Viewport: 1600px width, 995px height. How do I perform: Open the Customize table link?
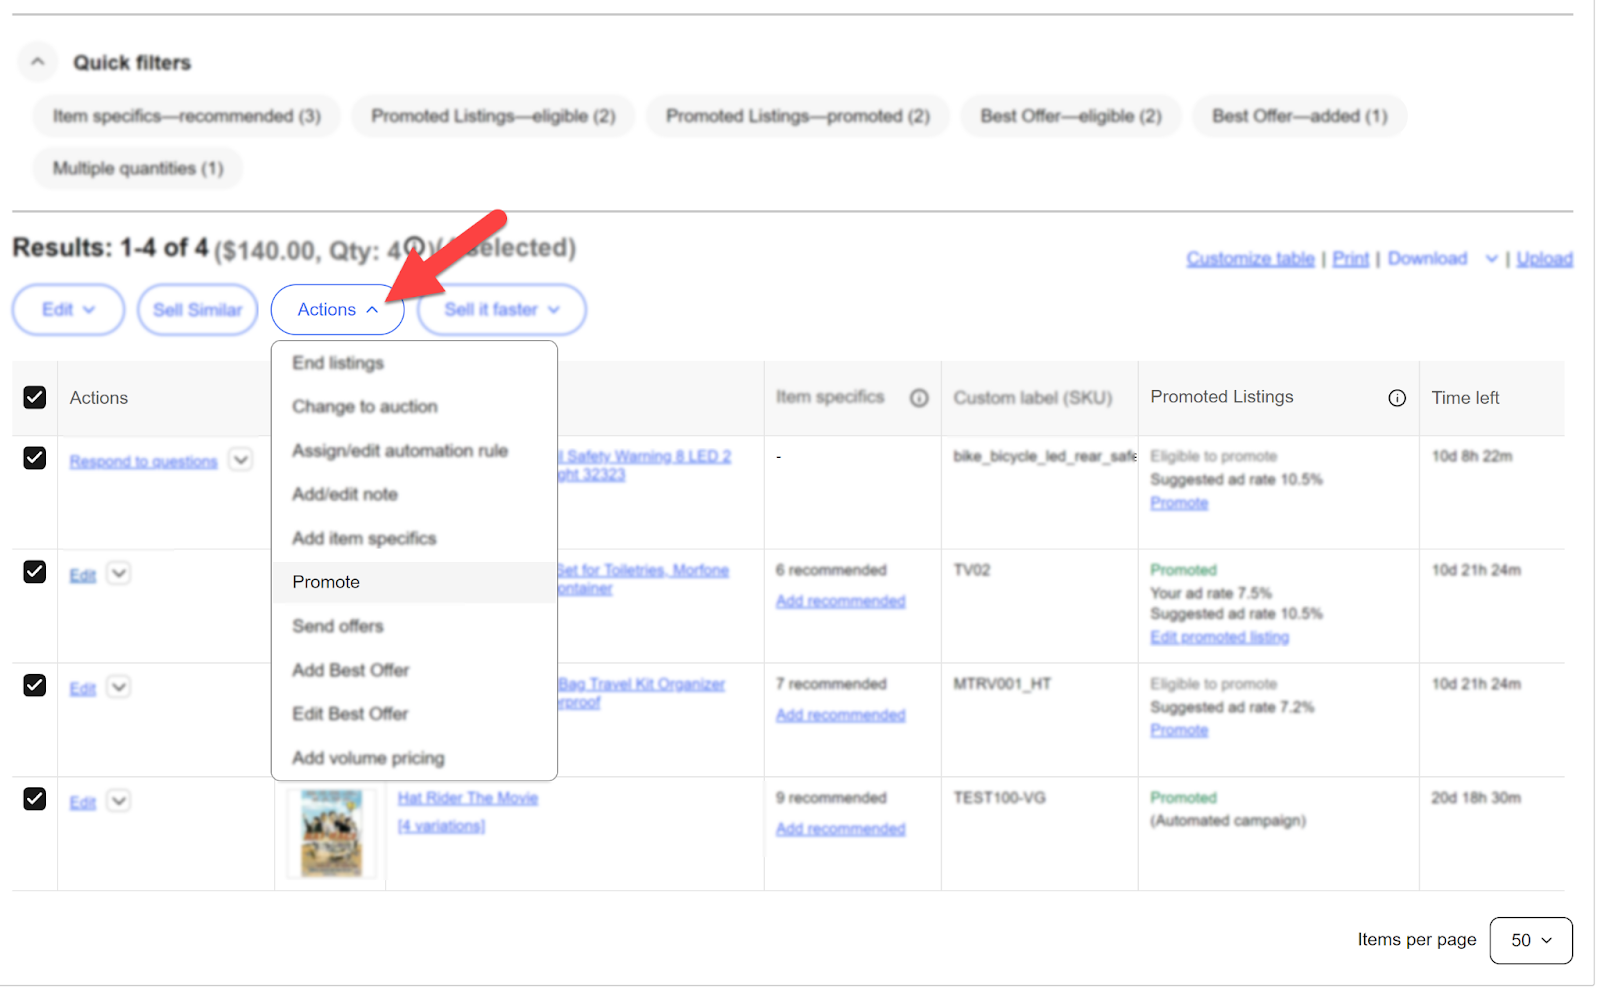[1249, 258]
